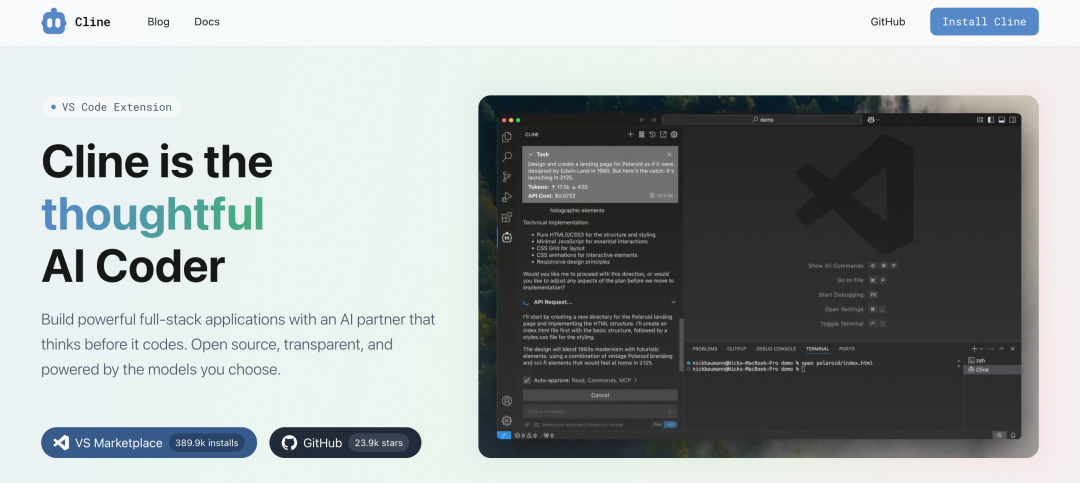
Task: Follow the GitHub link in top navigation
Action: pyautogui.click(x=888, y=21)
